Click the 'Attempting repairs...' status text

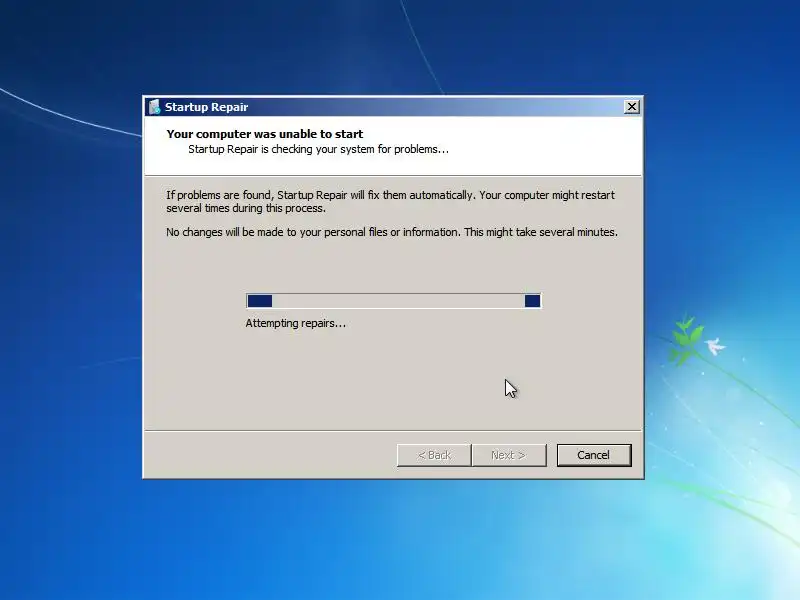[295, 323]
